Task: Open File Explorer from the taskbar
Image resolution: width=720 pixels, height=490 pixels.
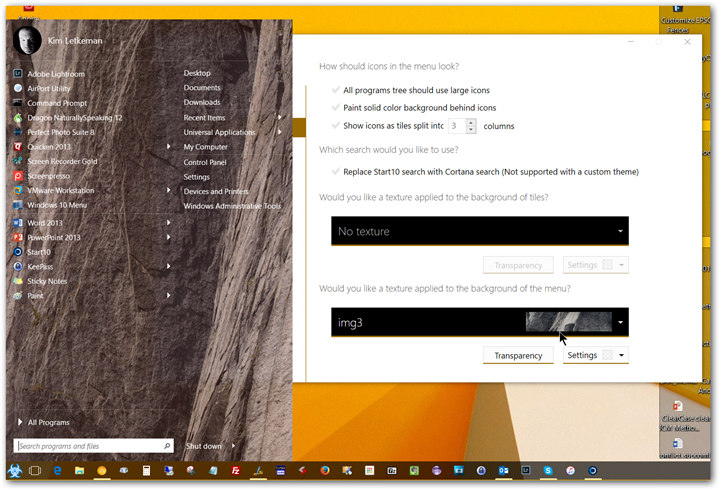Action: pyautogui.click(x=79, y=471)
